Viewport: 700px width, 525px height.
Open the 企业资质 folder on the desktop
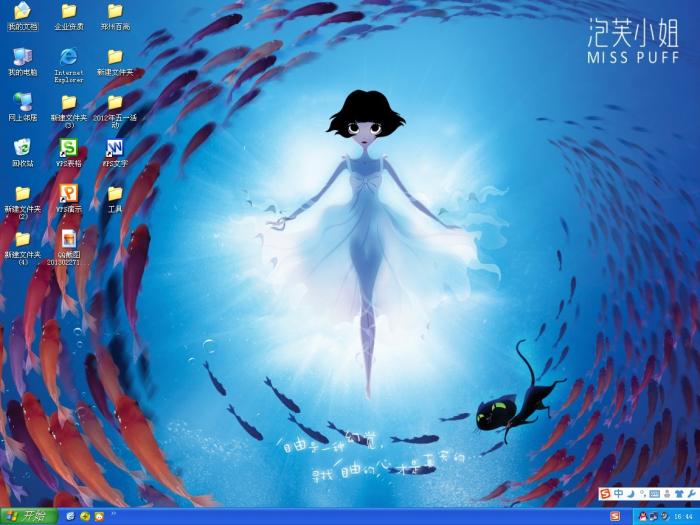pos(69,17)
